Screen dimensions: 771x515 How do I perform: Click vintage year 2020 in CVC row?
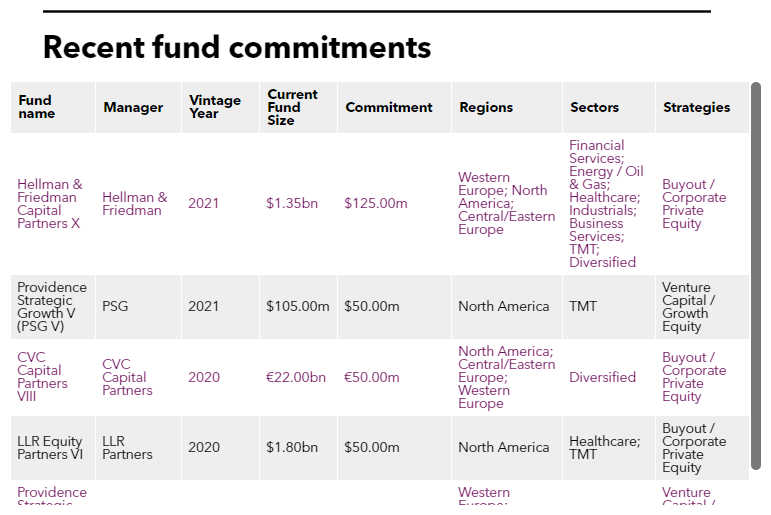coord(204,377)
